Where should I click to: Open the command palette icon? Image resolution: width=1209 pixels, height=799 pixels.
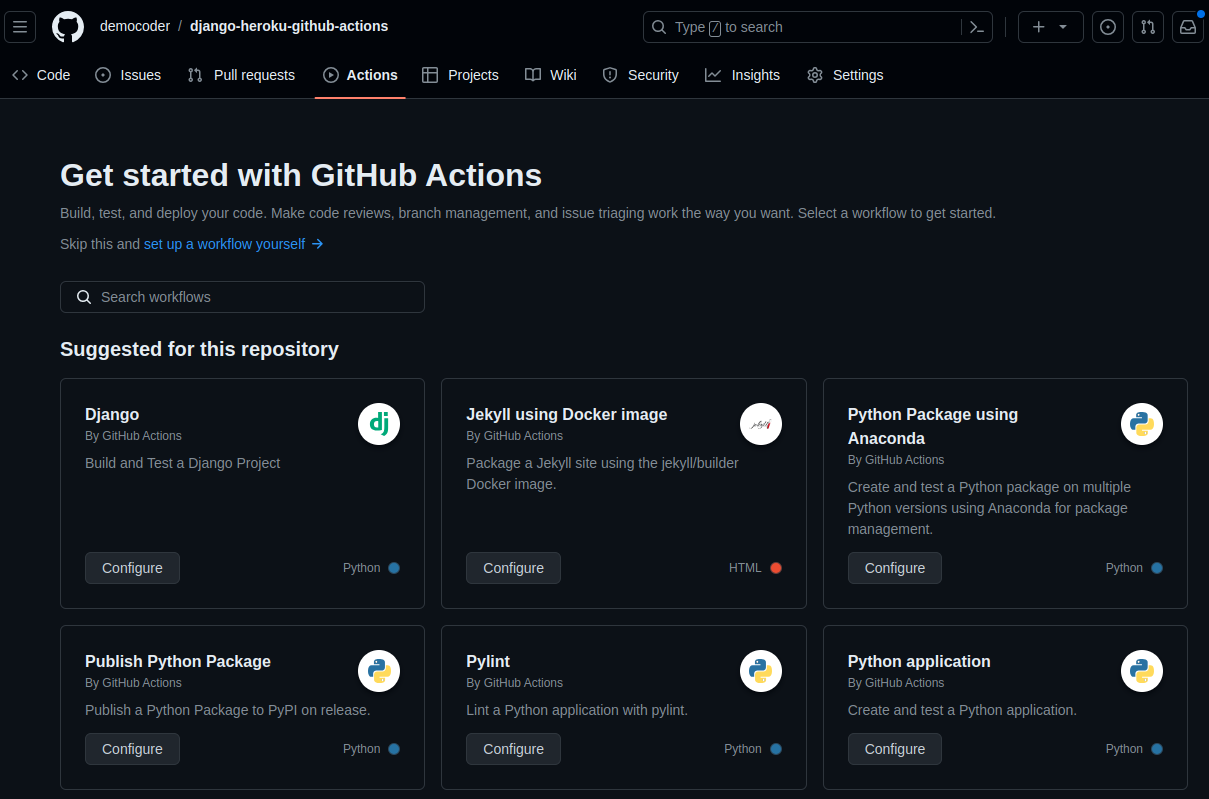977,27
